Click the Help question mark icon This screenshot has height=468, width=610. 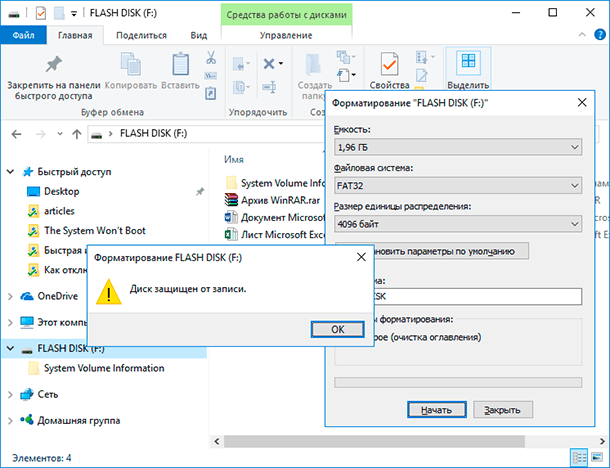600,35
